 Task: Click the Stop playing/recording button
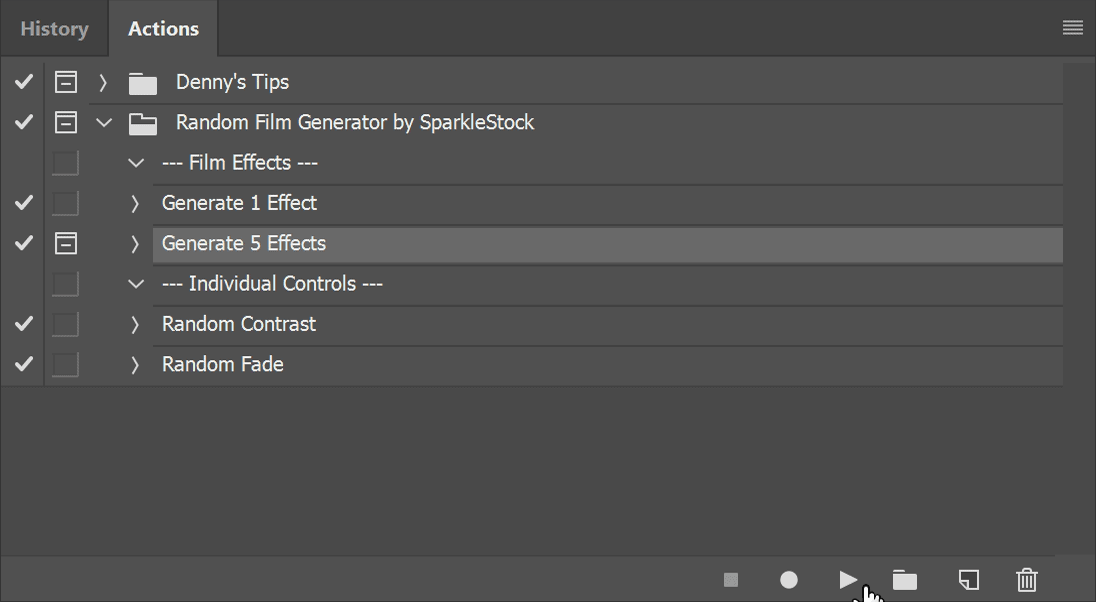tap(730, 580)
